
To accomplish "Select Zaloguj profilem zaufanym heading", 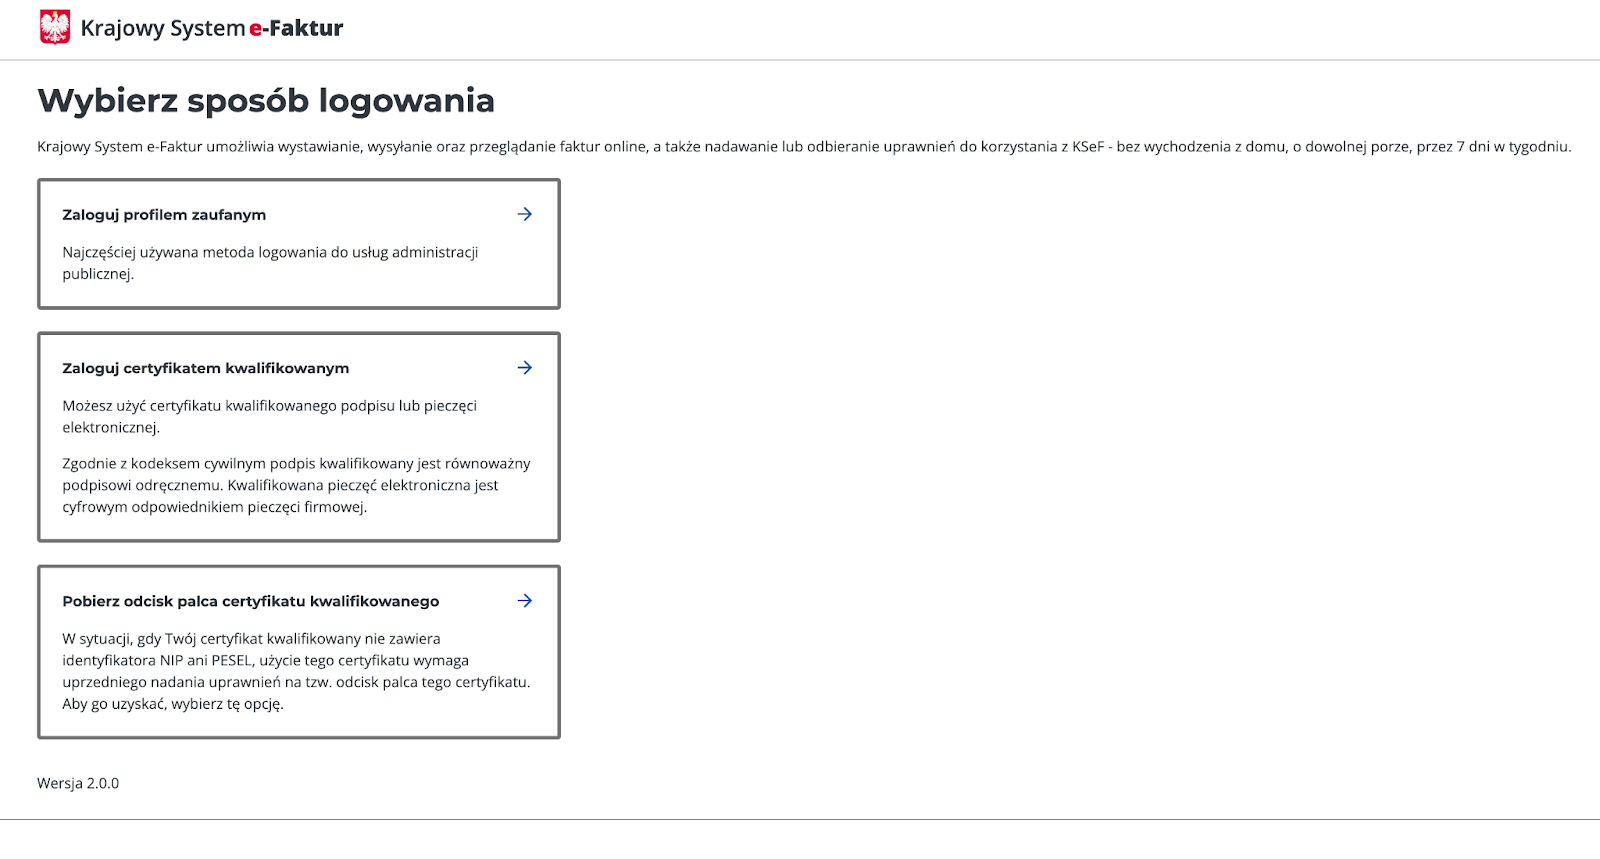I will 164,215.
